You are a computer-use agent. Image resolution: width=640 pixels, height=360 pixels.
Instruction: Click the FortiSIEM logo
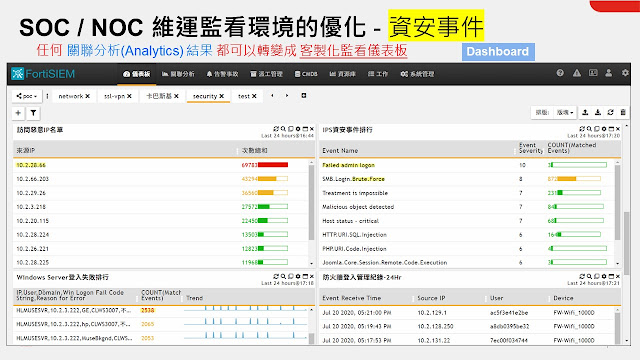[43, 74]
